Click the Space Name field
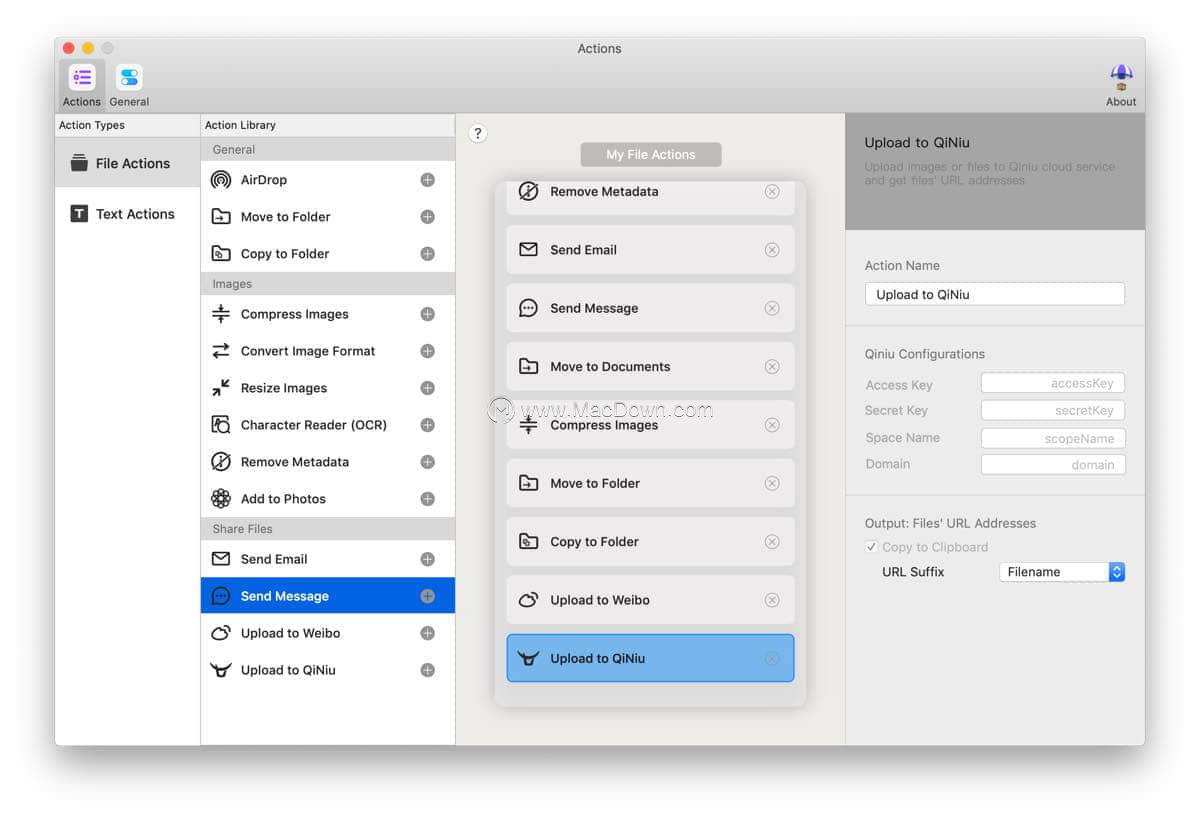Image resolution: width=1200 pixels, height=818 pixels. pos(1053,438)
